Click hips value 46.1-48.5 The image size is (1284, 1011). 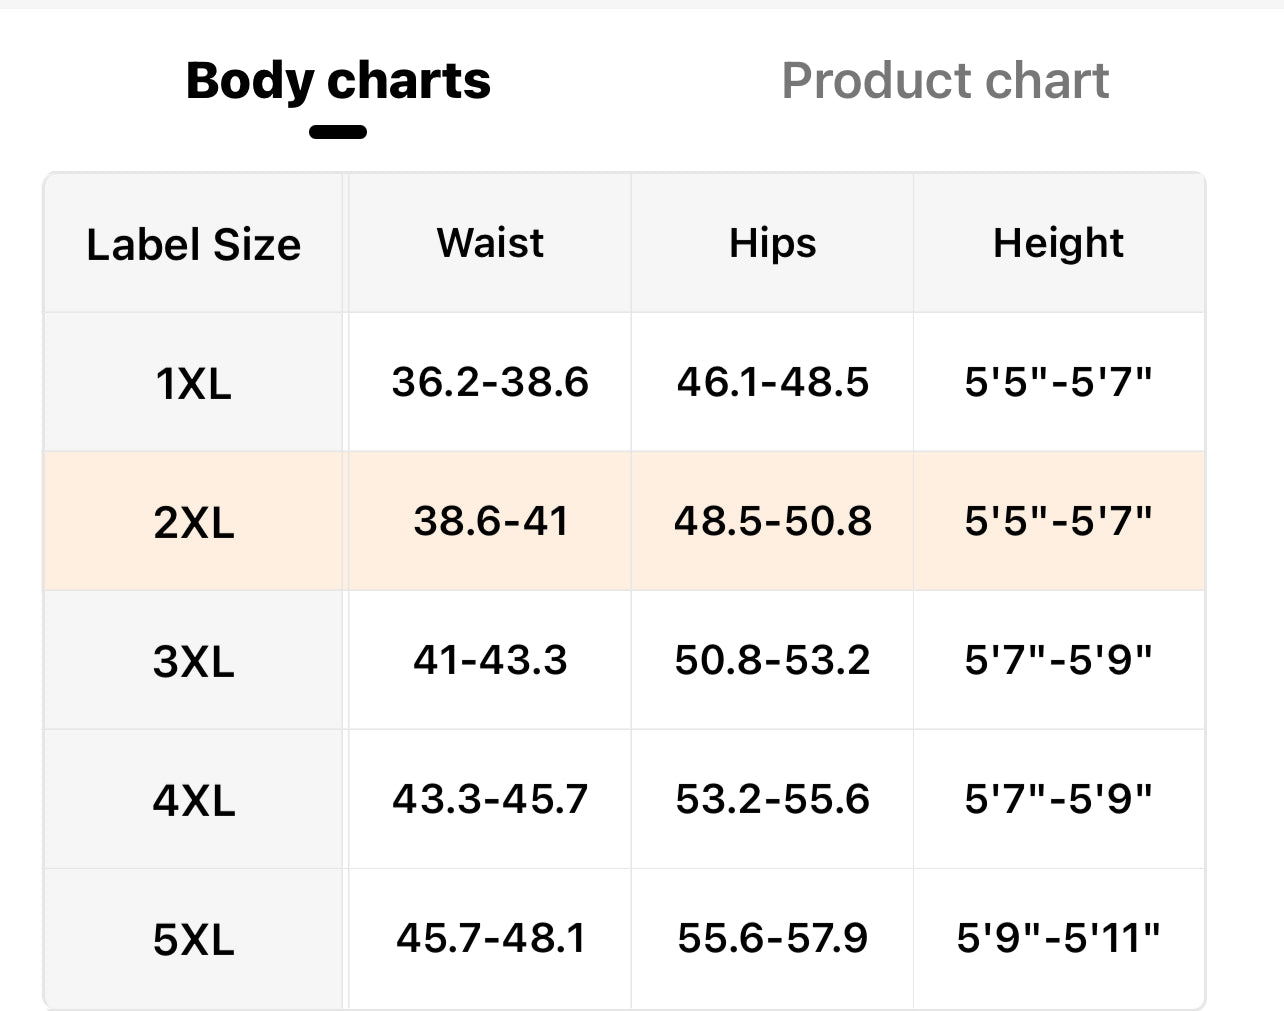(772, 382)
